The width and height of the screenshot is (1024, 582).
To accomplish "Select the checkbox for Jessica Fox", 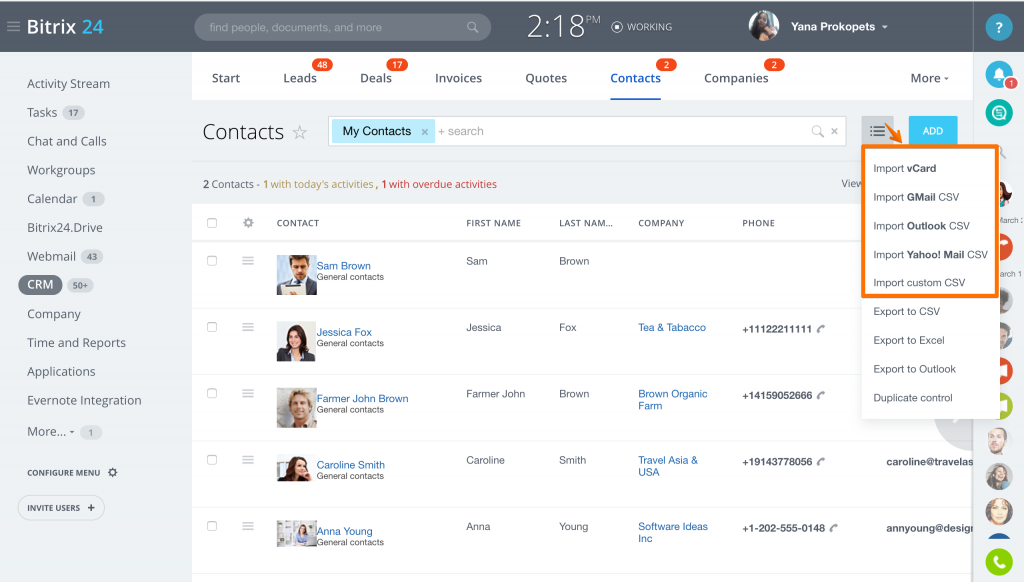I will point(212,327).
